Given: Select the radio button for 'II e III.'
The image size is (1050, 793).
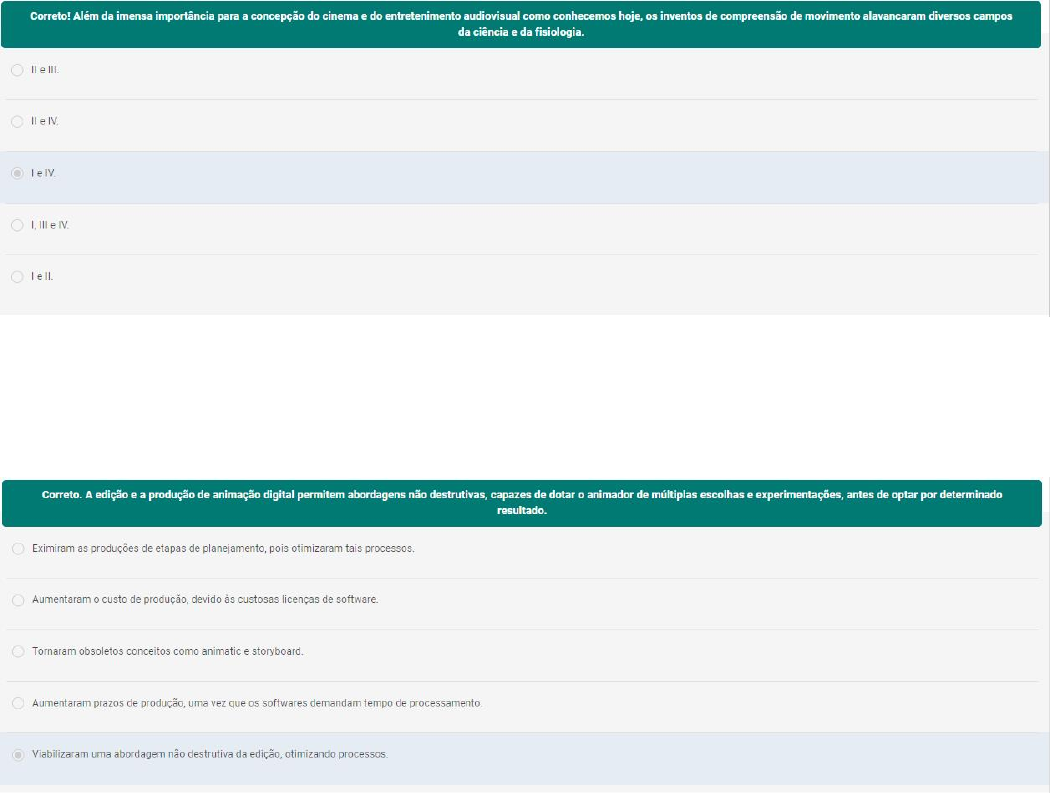Looking at the screenshot, I should (17, 70).
